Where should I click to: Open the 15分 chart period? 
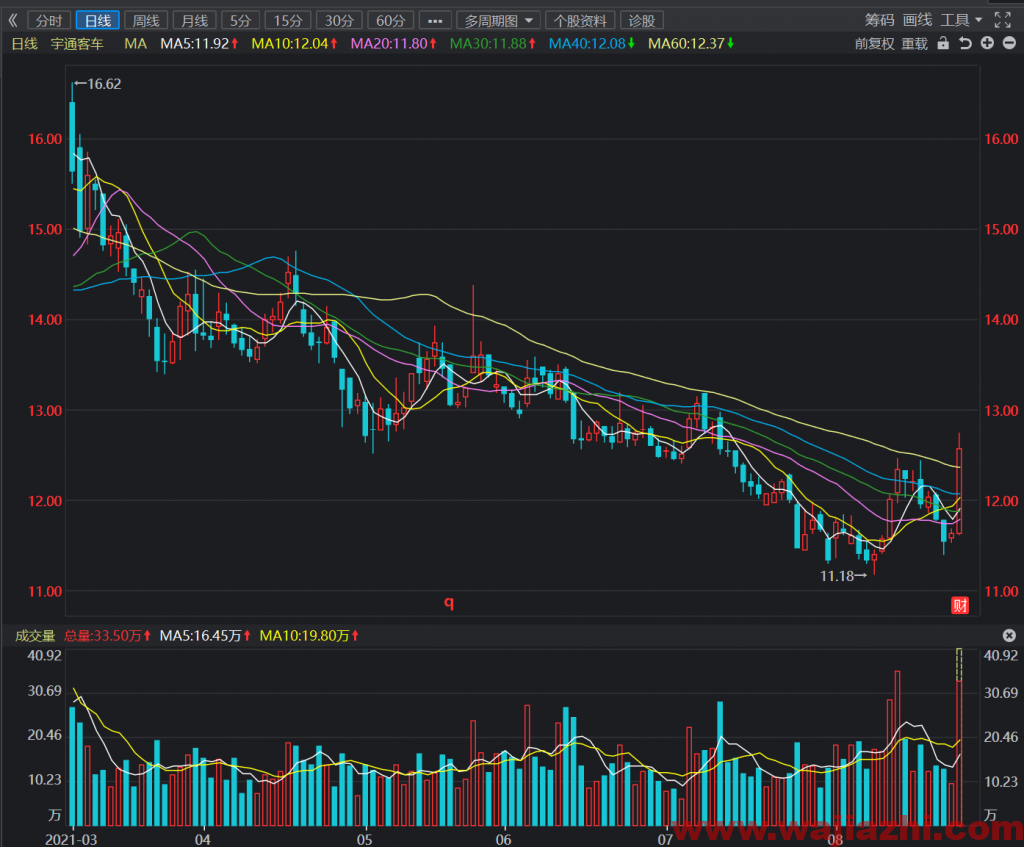(x=288, y=21)
